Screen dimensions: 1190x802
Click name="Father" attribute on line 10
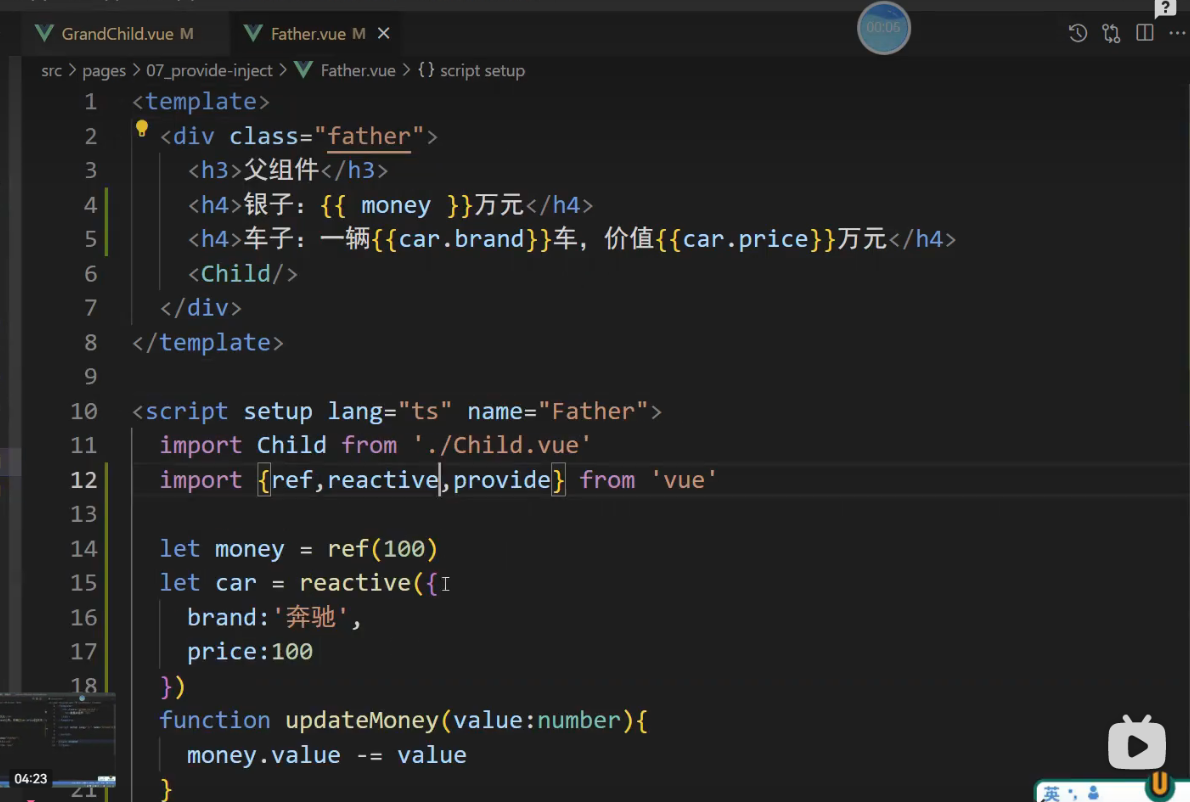pos(557,411)
